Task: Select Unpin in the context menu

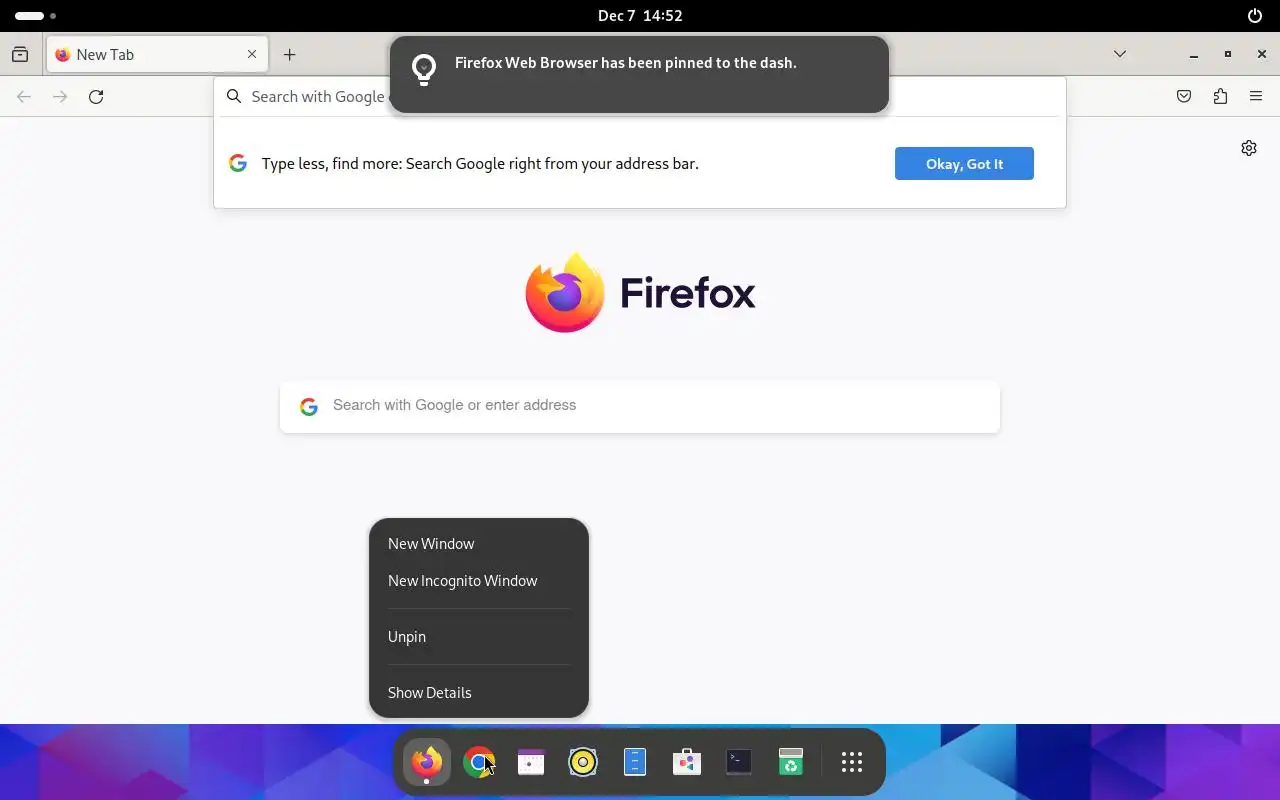Action: (479, 637)
